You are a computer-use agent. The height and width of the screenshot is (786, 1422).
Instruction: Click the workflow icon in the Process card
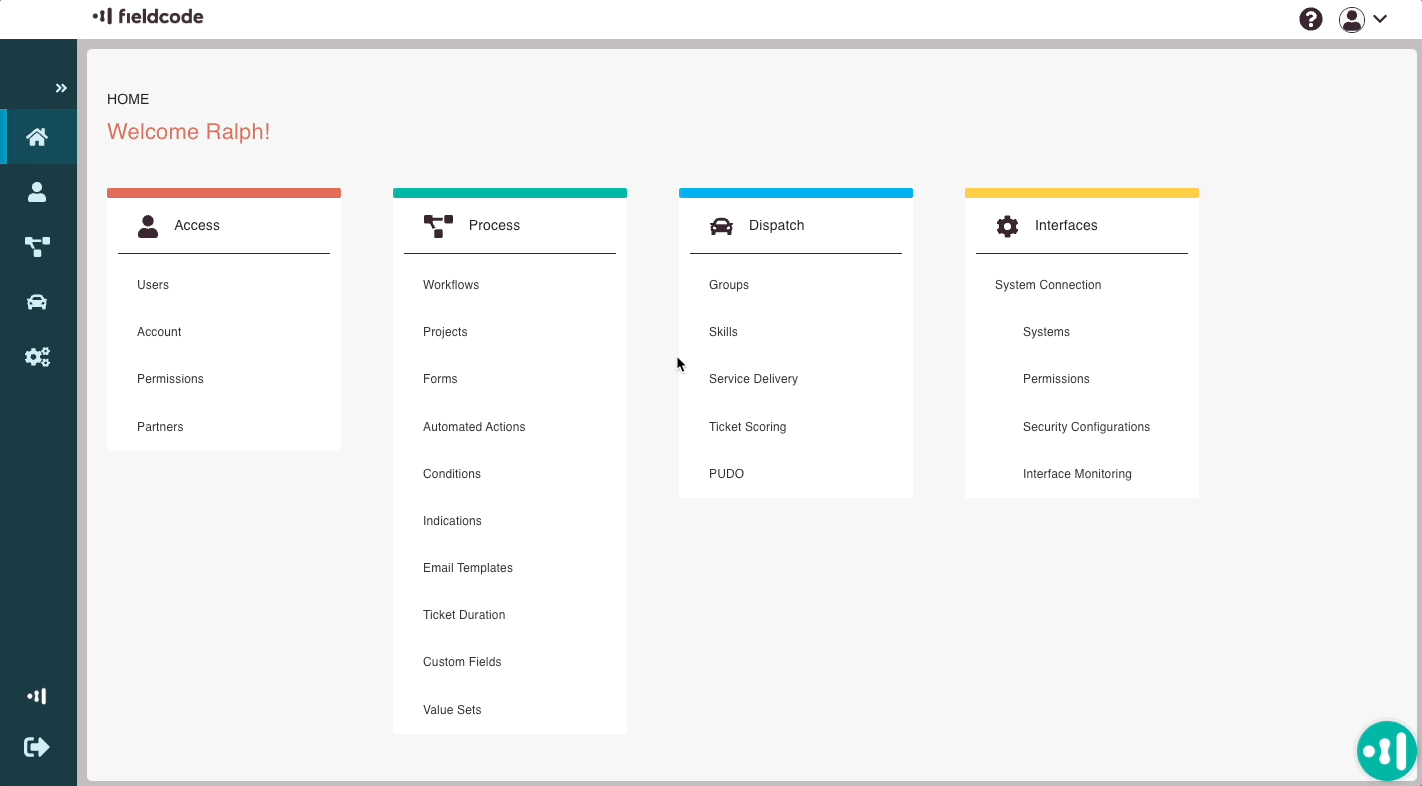(x=438, y=226)
